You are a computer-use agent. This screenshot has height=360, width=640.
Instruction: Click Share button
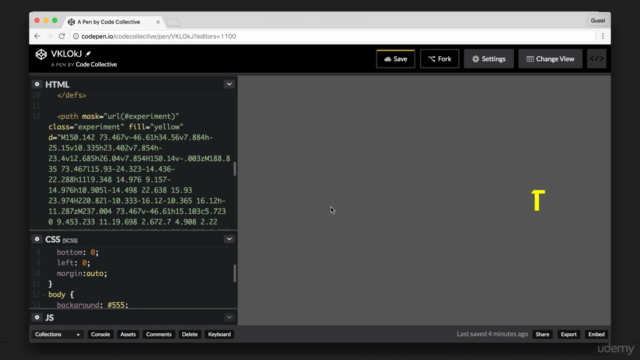point(542,334)
